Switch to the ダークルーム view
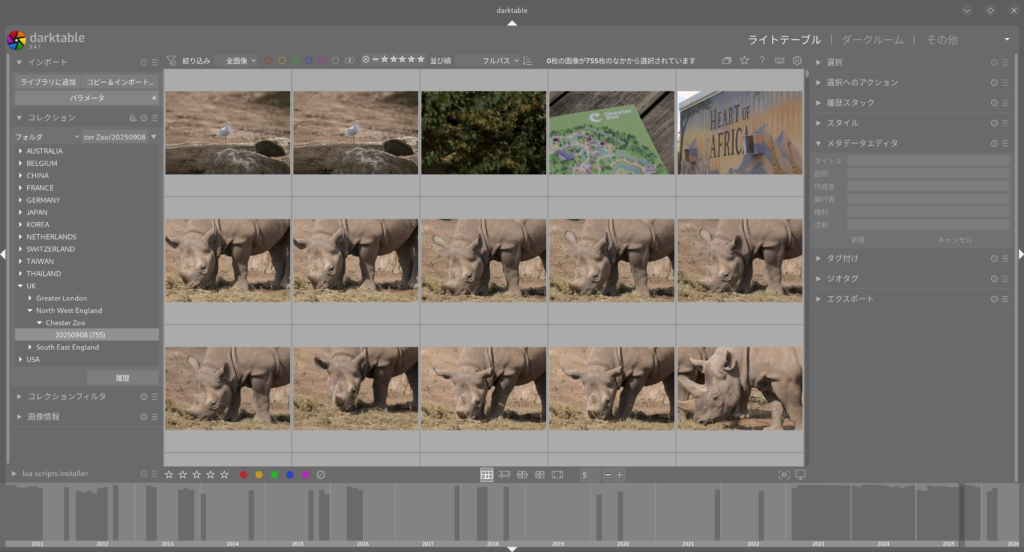The height and width of the screenshot is (552, 1024). (x=873, y=40)
